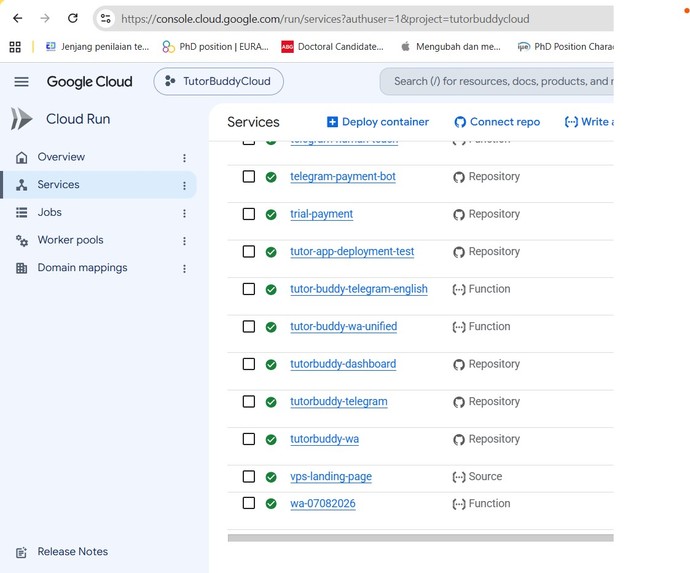Select checkbox for wa-07082026
Image resolution: width=690 pixels, height=573 pixels.
[249, 503]
